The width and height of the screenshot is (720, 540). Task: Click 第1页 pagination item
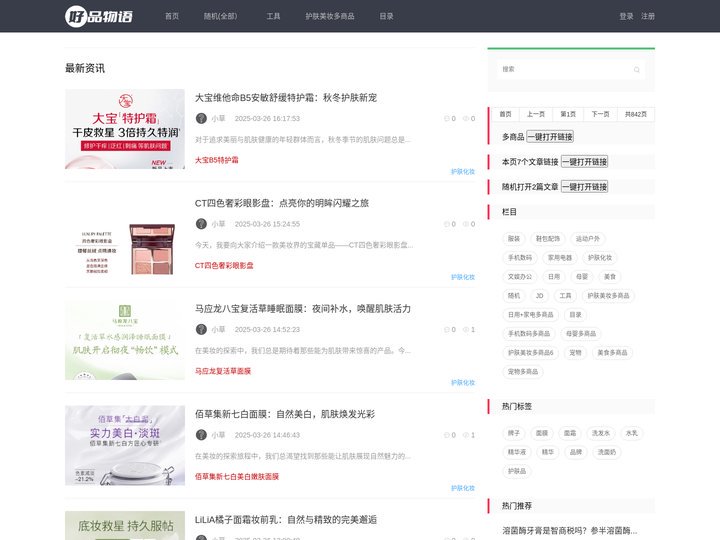click(x=568, y=114)
